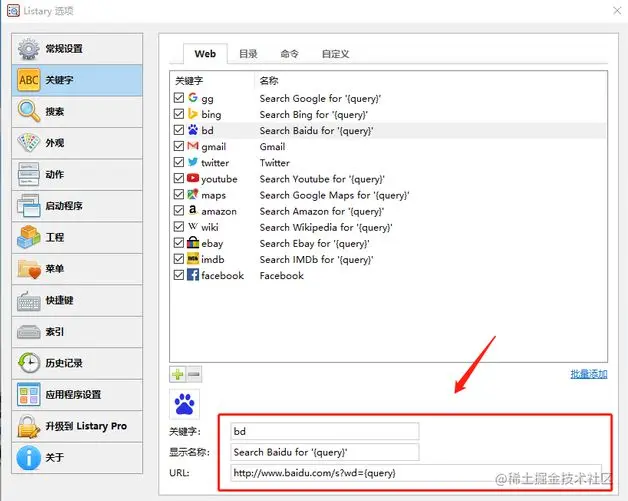Click the YouTube icon in the list

click(193, 178)
